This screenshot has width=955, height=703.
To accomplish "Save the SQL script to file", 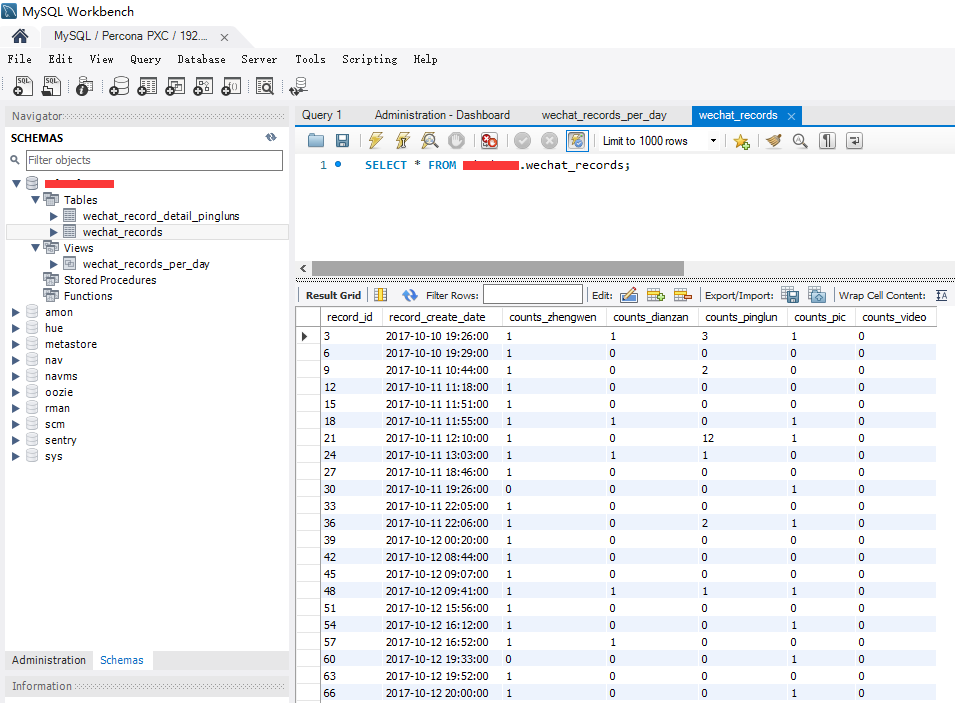I will coord(342,141).
